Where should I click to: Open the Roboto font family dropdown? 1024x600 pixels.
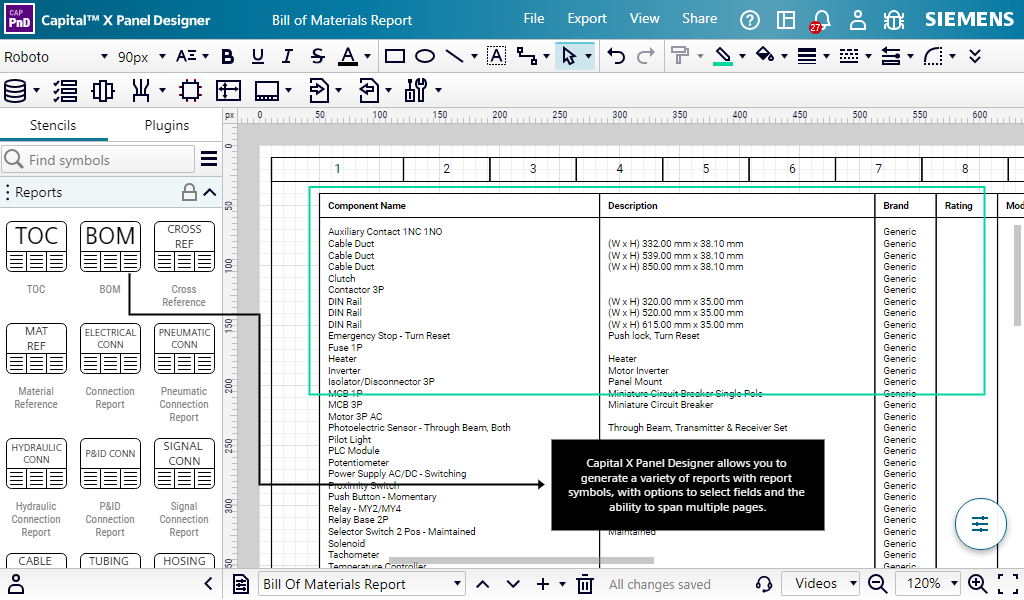point(56,57)
